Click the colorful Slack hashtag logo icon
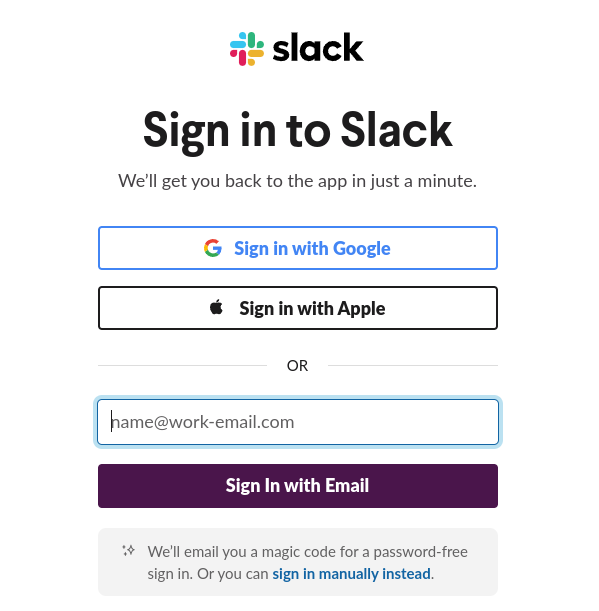Screen dimensions: 599x611 point(247,49)
